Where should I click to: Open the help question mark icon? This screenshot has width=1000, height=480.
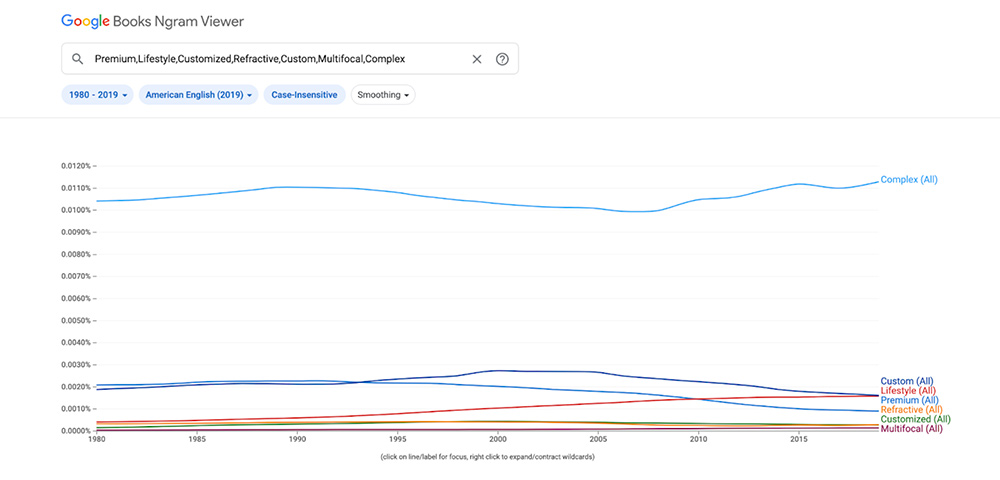(x=502, y=59)
